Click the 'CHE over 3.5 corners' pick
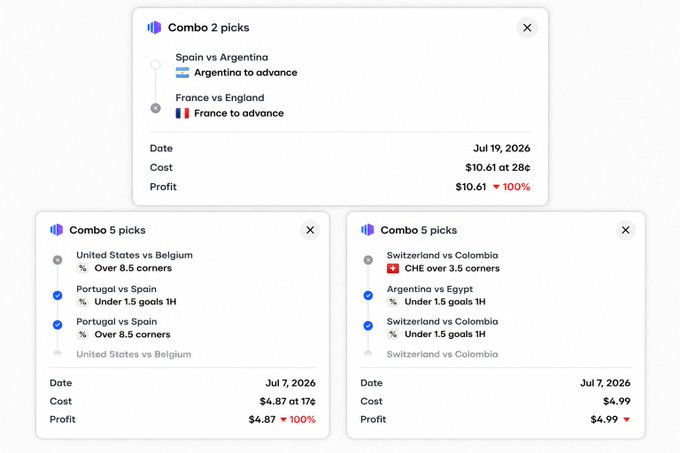680x453 pixels. 452,269
